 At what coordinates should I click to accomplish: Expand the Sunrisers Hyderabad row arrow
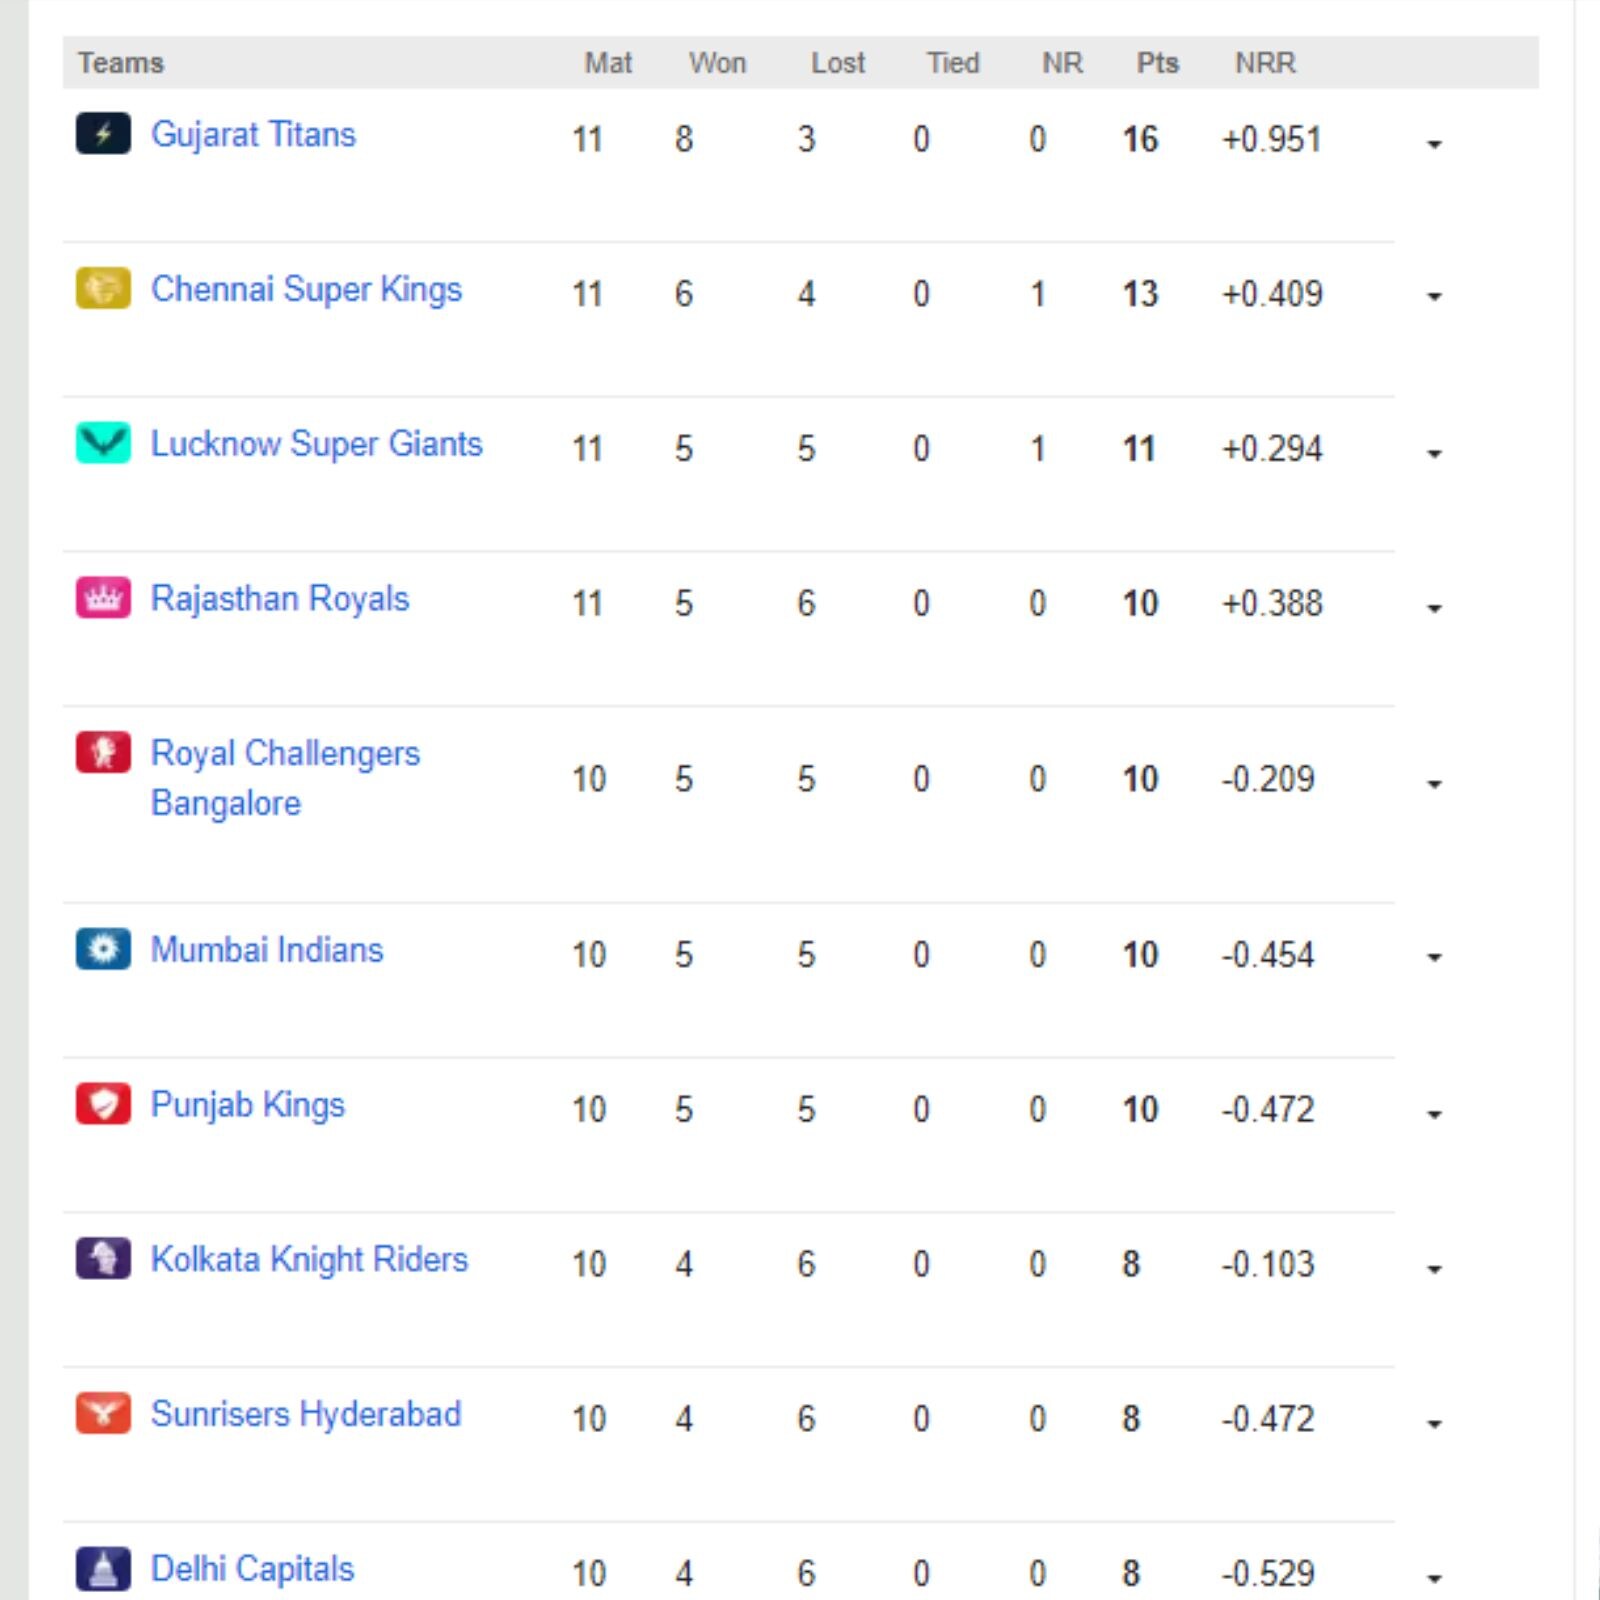[x=1434, y=1424]
